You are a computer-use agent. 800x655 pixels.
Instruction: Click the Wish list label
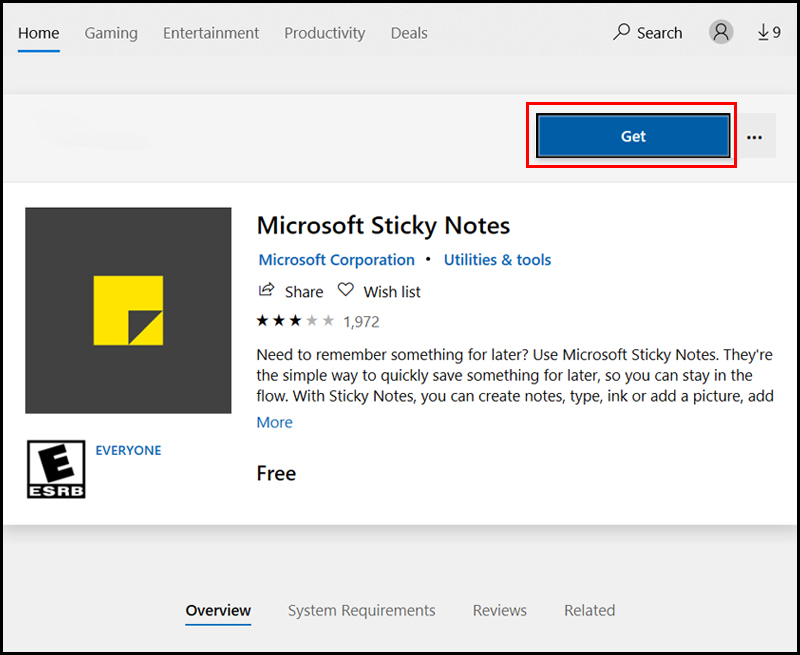coord(392,292)
